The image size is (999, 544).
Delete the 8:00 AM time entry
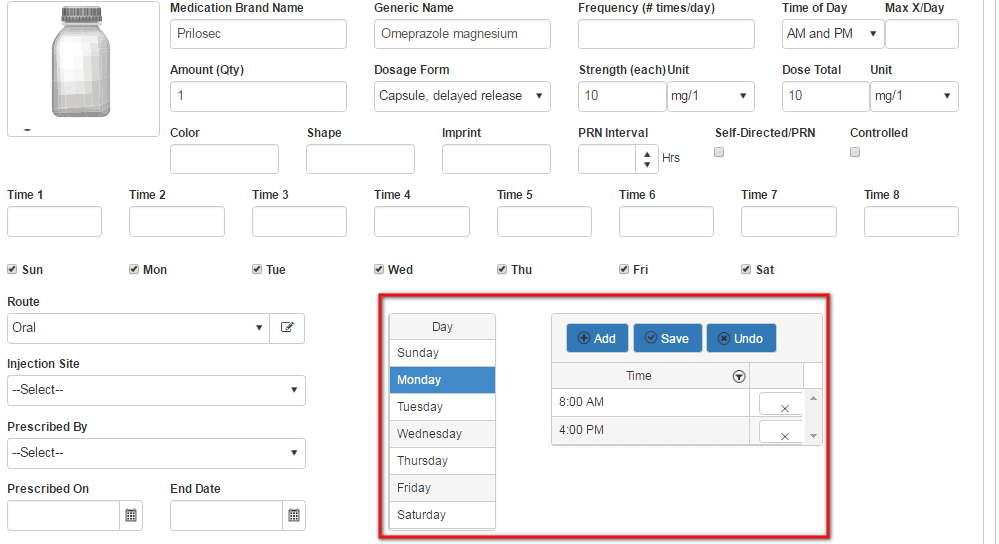point(784,406)
